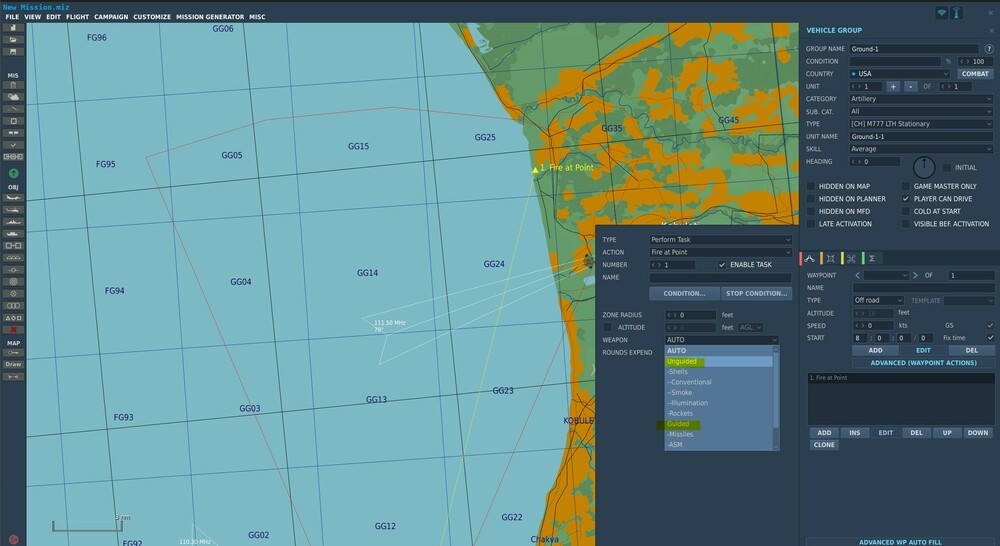Expand the Category Artillery dropdown
This screenshot has width=1000, height=546.
click(x=920, y=99)
